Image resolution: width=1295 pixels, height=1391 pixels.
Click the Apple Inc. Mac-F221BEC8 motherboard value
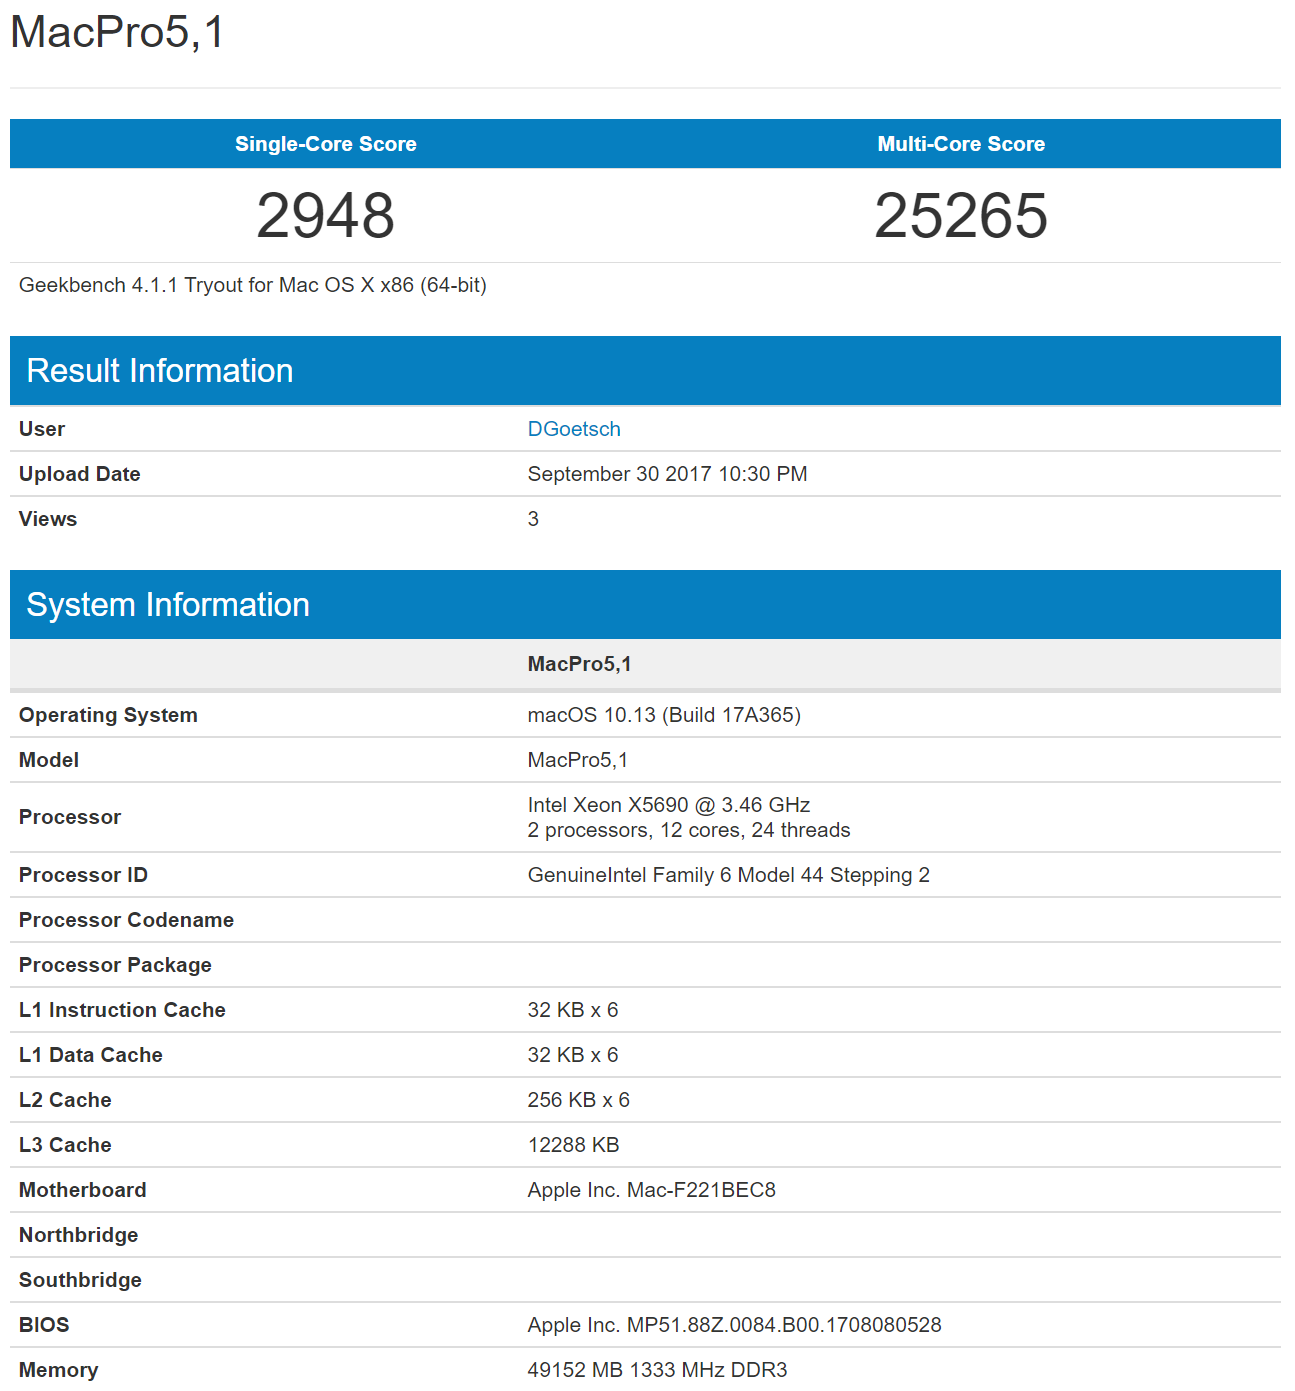(x=652, y=1190)
